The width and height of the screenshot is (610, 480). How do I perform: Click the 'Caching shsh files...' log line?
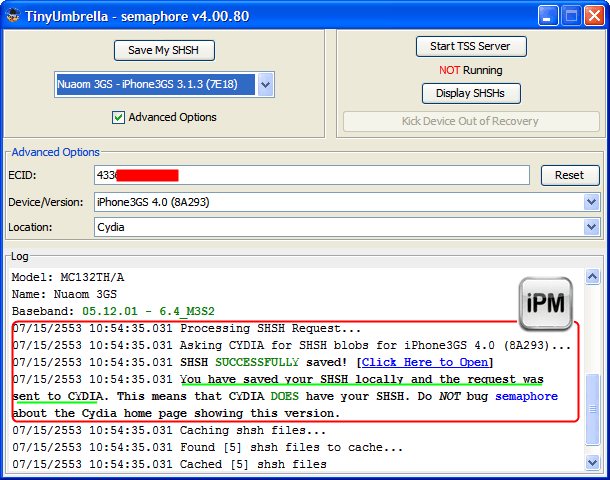tap(169, 430)
